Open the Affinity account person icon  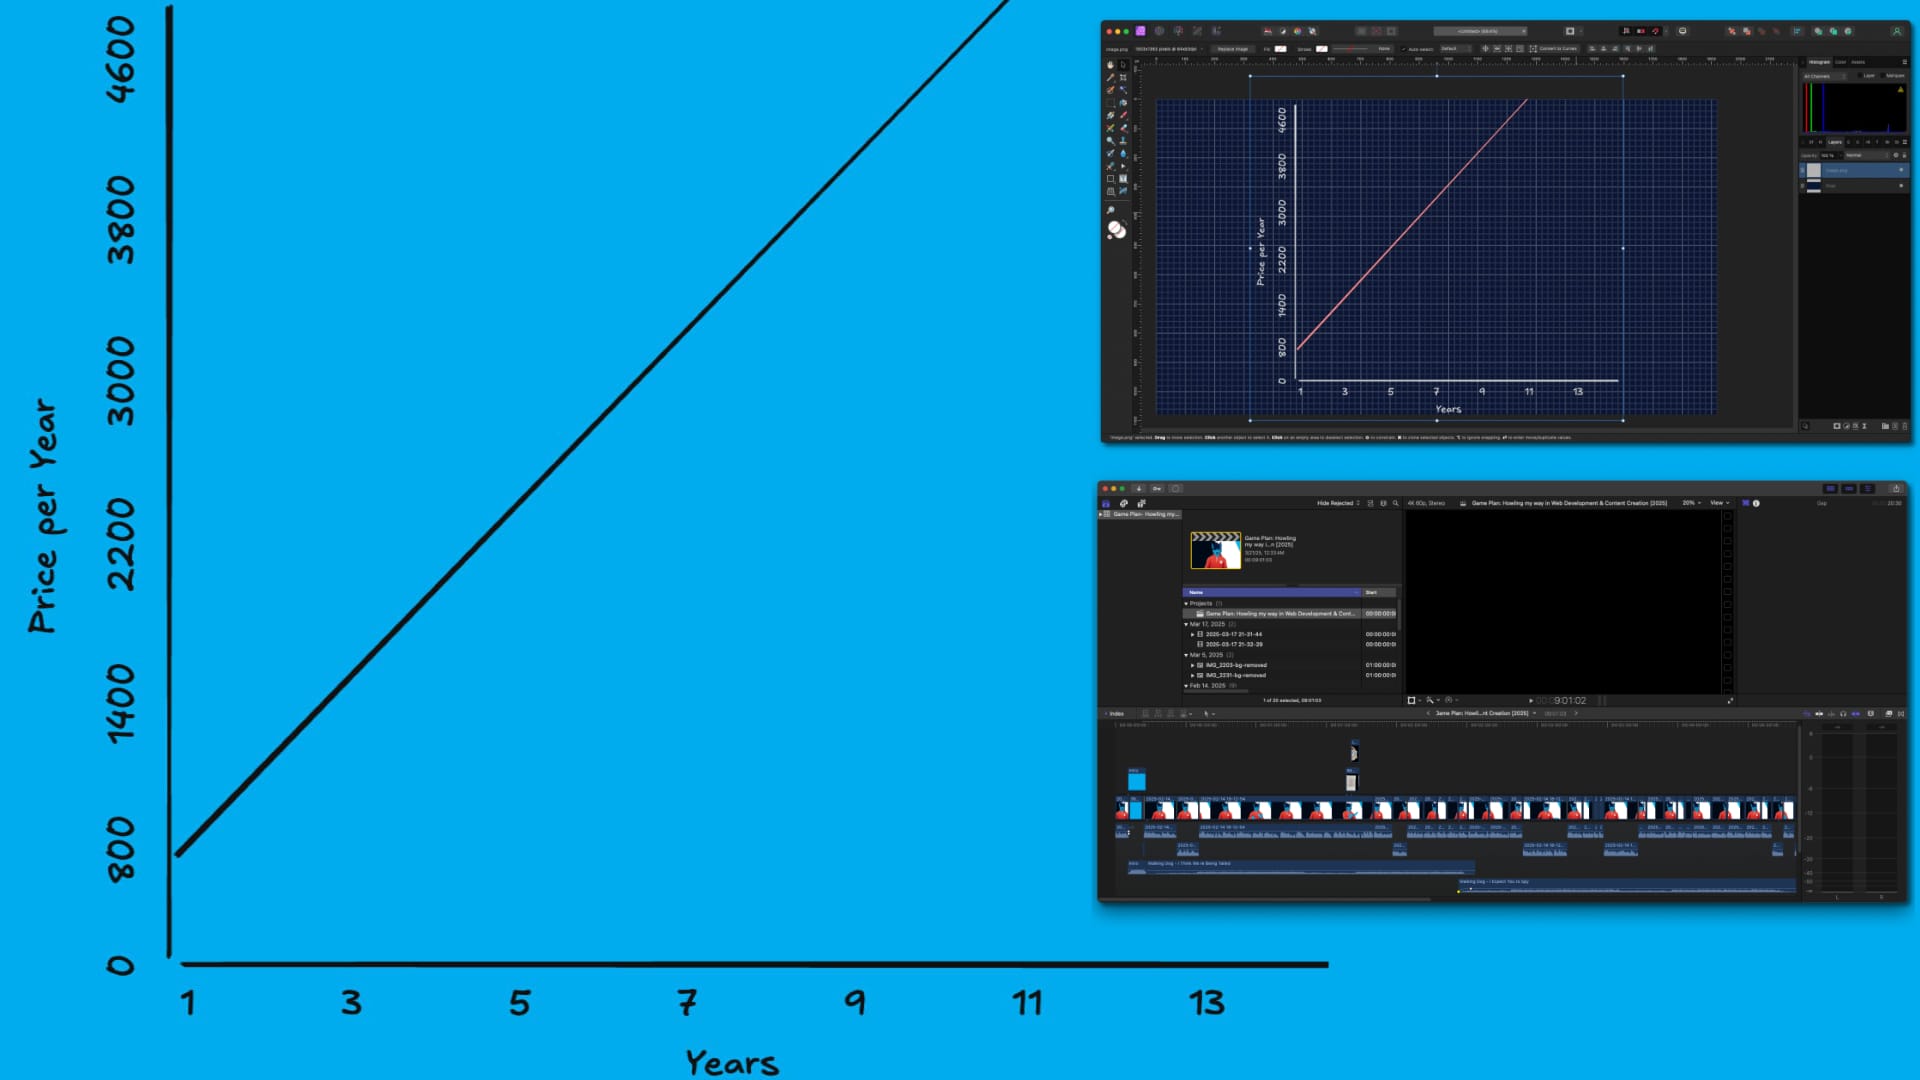click(x=1896, y=31)
